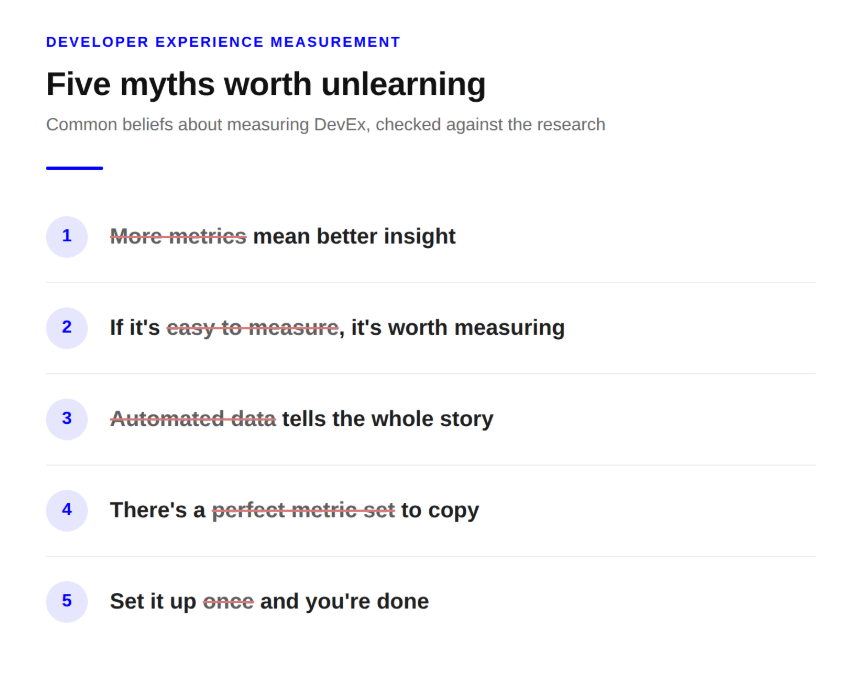
Task: Click the subtitle about measuring DevEx
Action: 326,125
